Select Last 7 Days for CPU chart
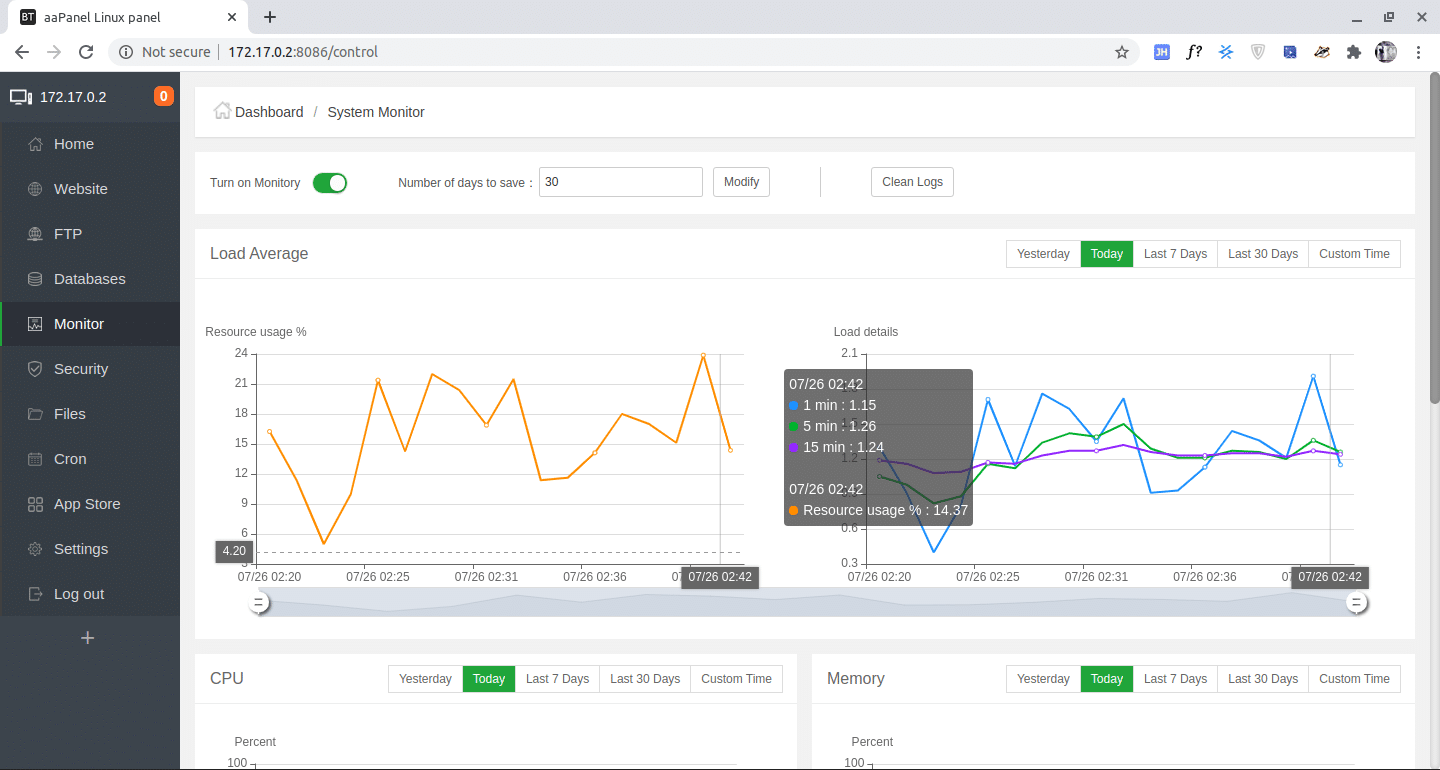Viewport: 1440px width, 770px height. coord(557,679)
